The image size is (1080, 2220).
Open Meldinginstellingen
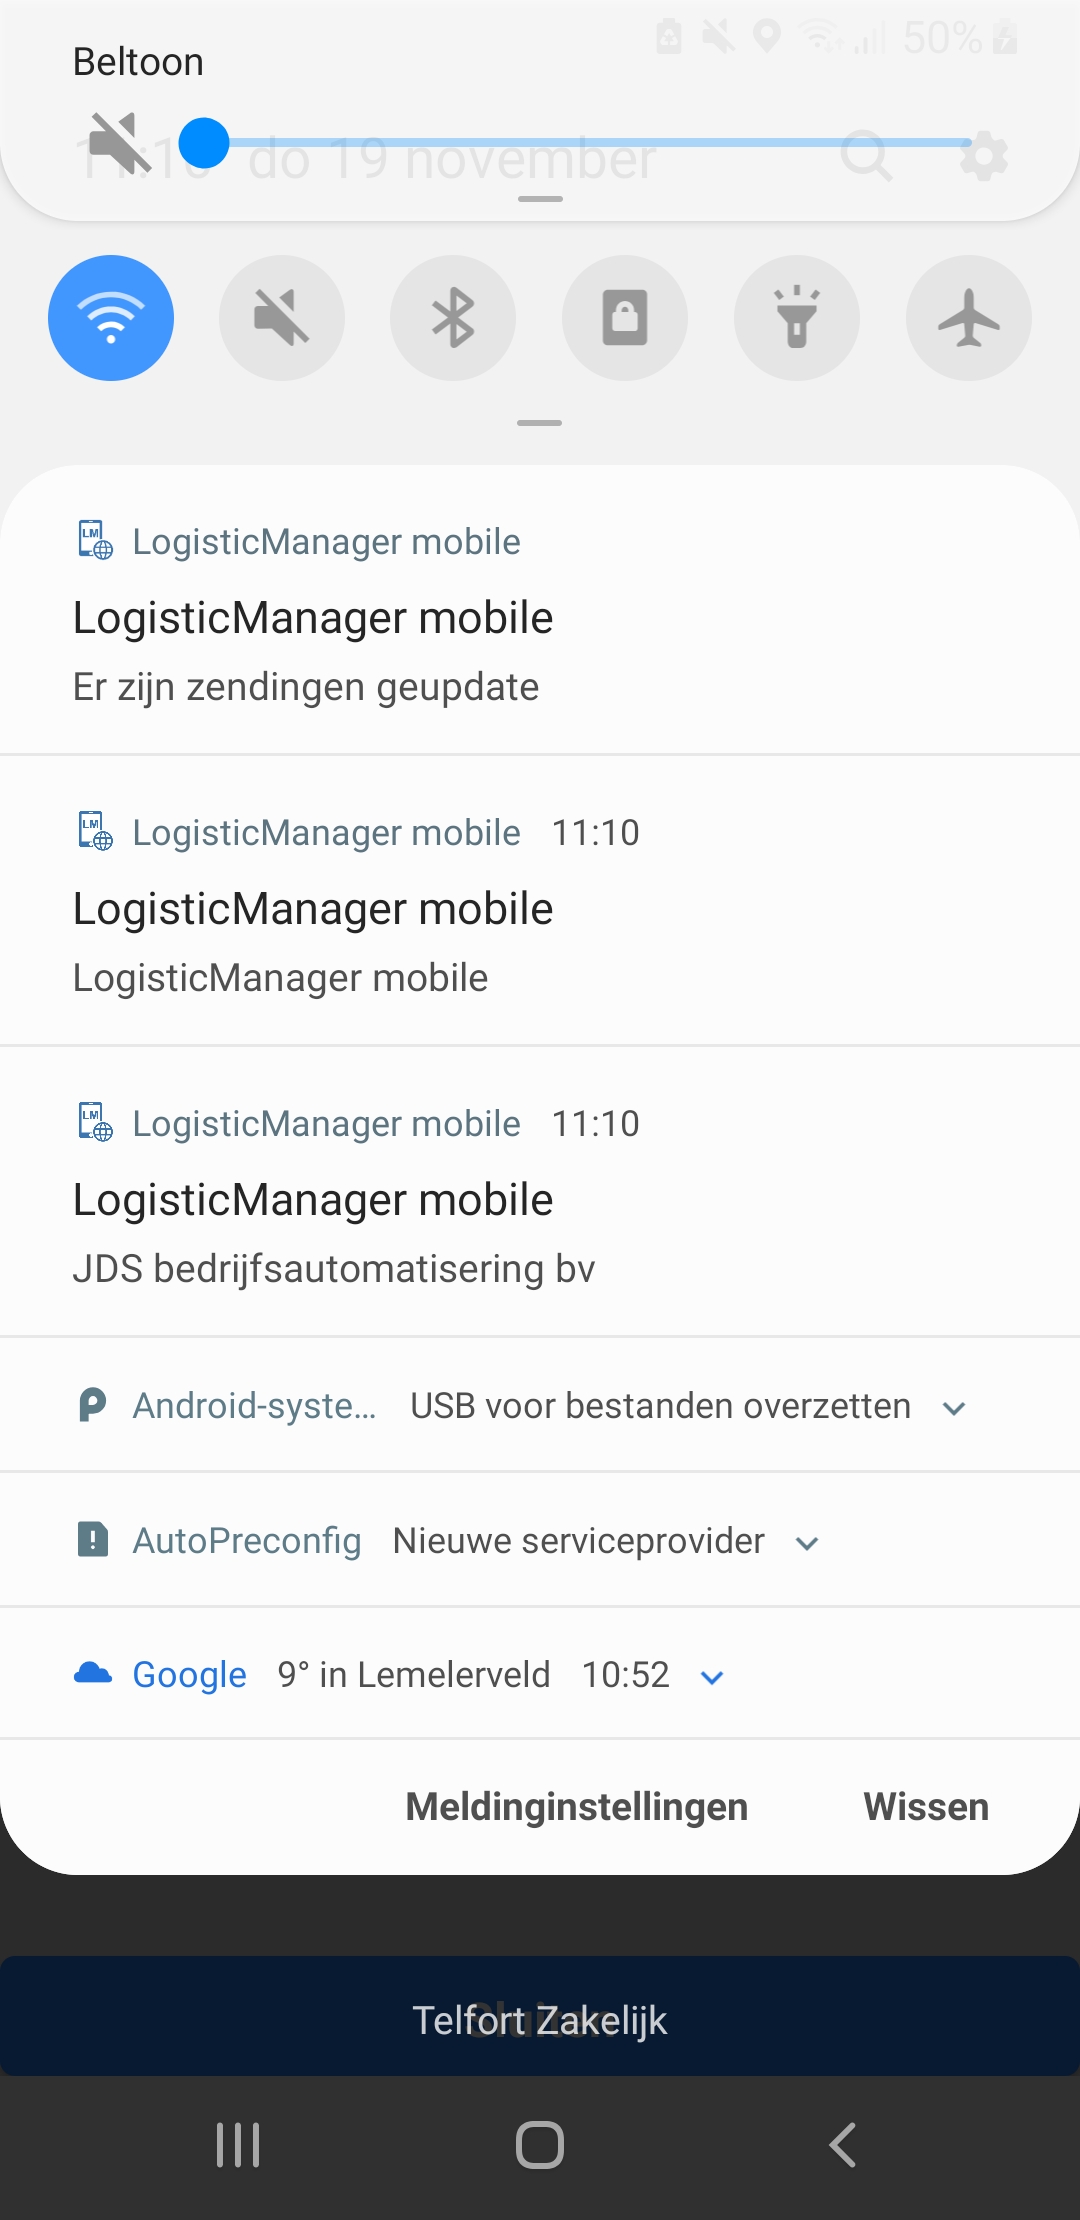tap(577, 1807)
